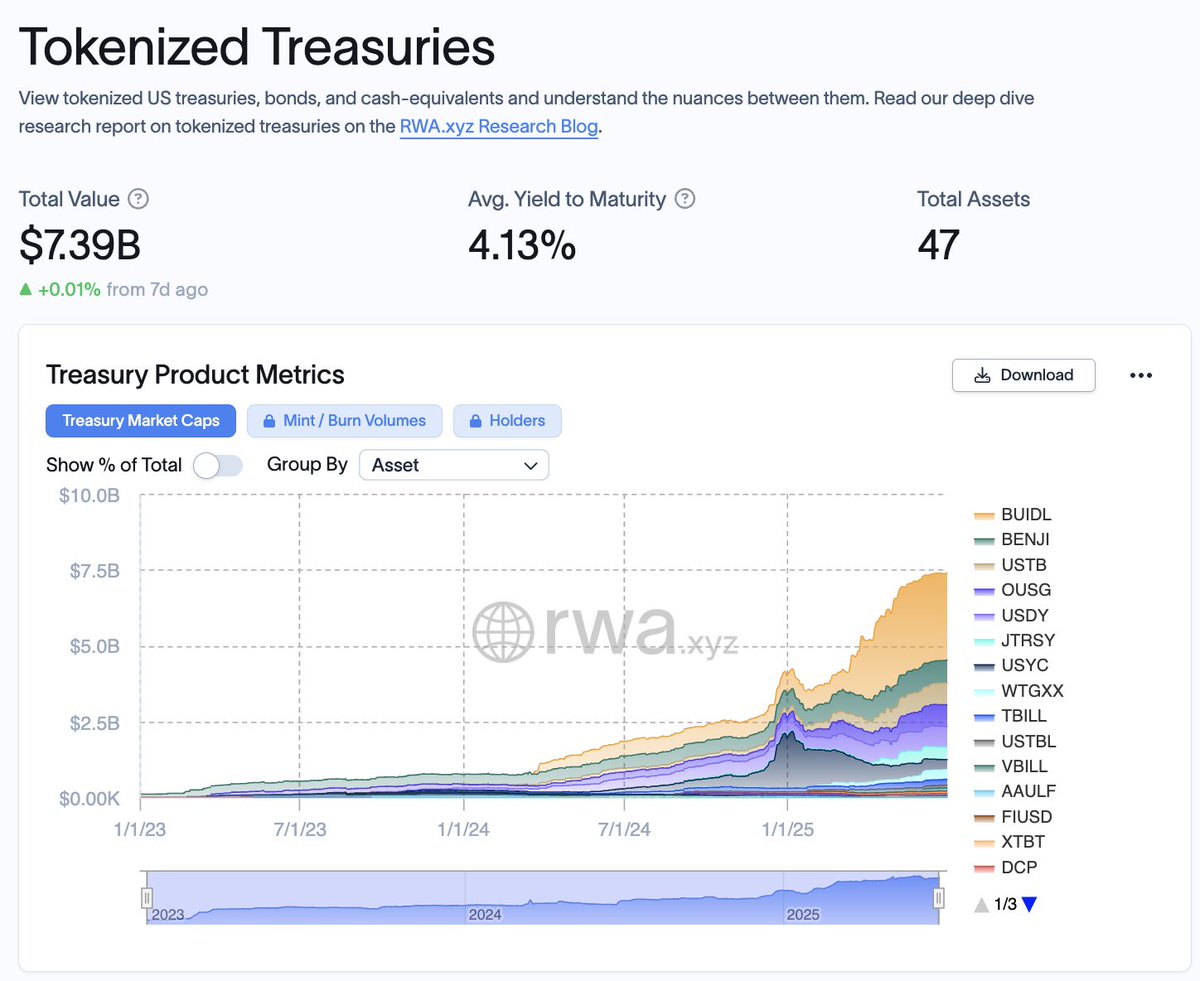The height and width of the screenshot is (981, 1200).
Task: Click the 2024 area in range navigator
Action: click(486, 914)
